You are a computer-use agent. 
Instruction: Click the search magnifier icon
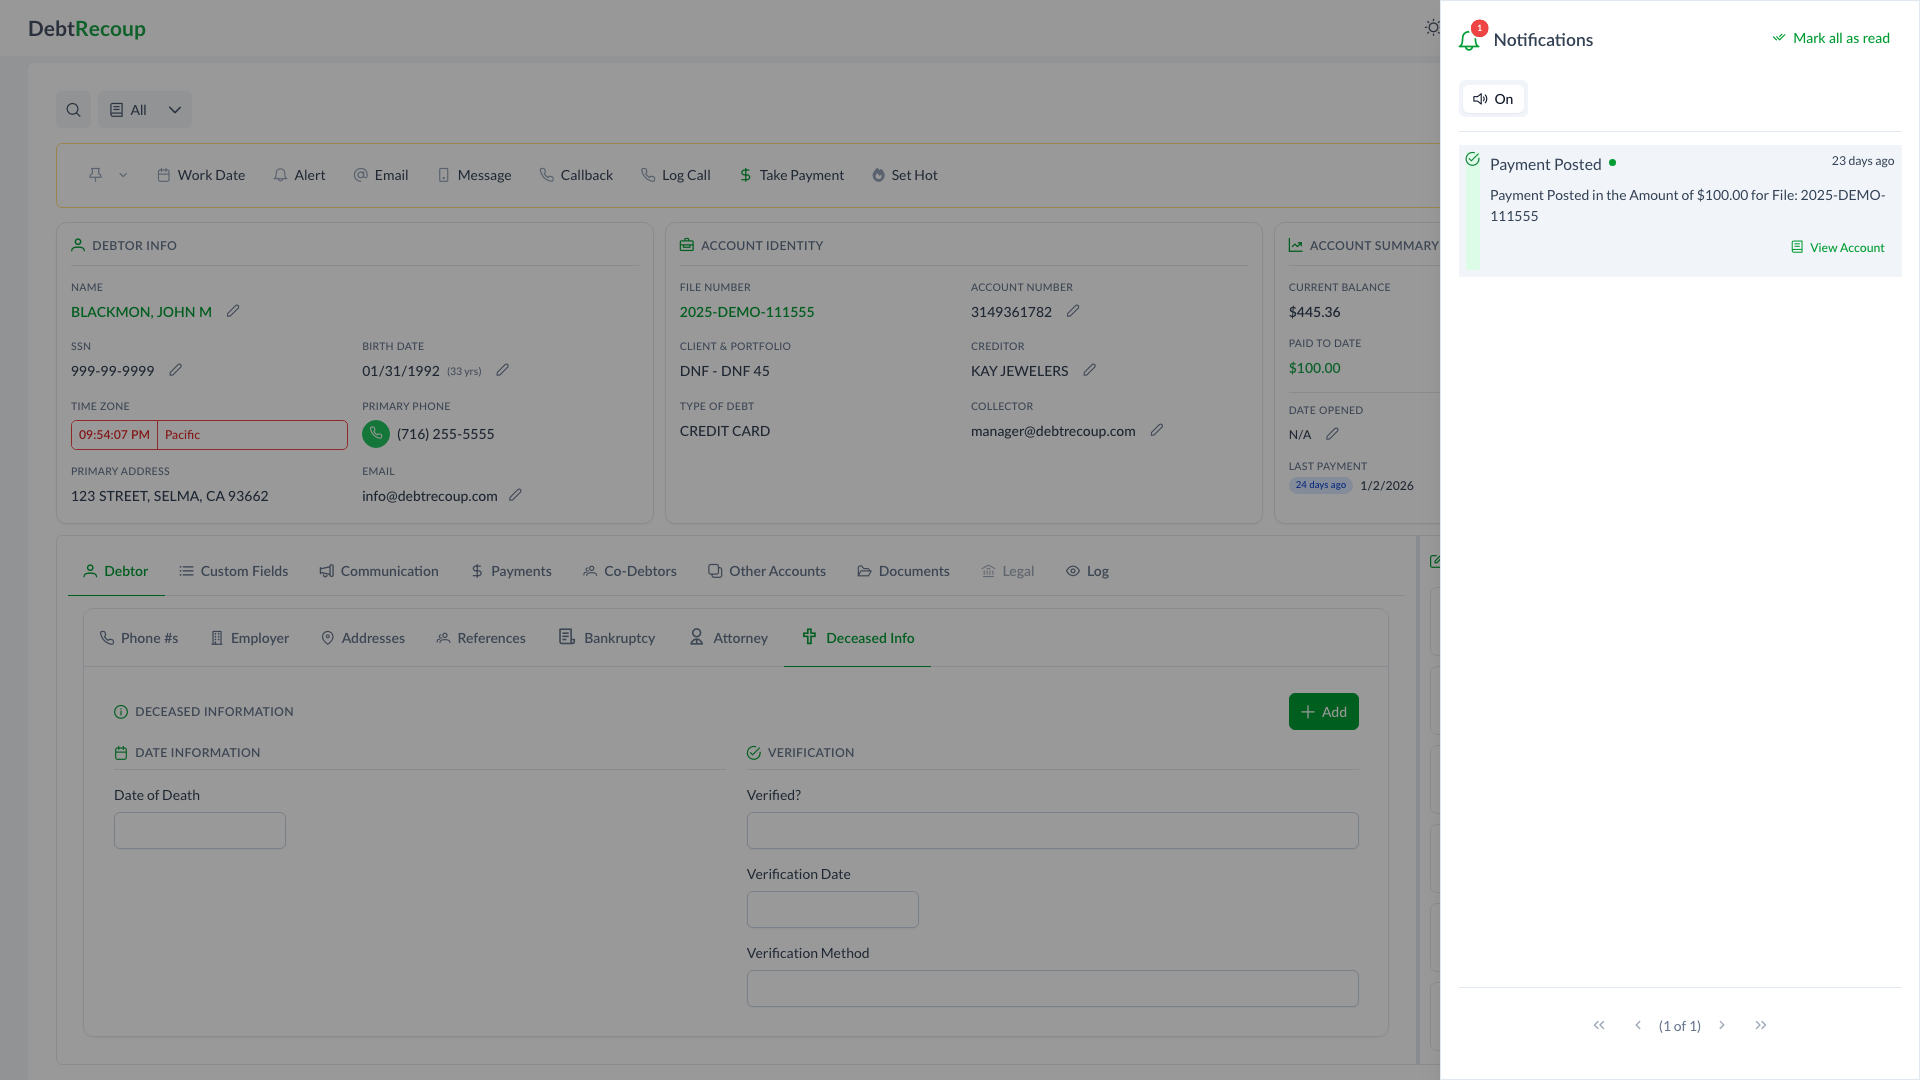point(73,110)
